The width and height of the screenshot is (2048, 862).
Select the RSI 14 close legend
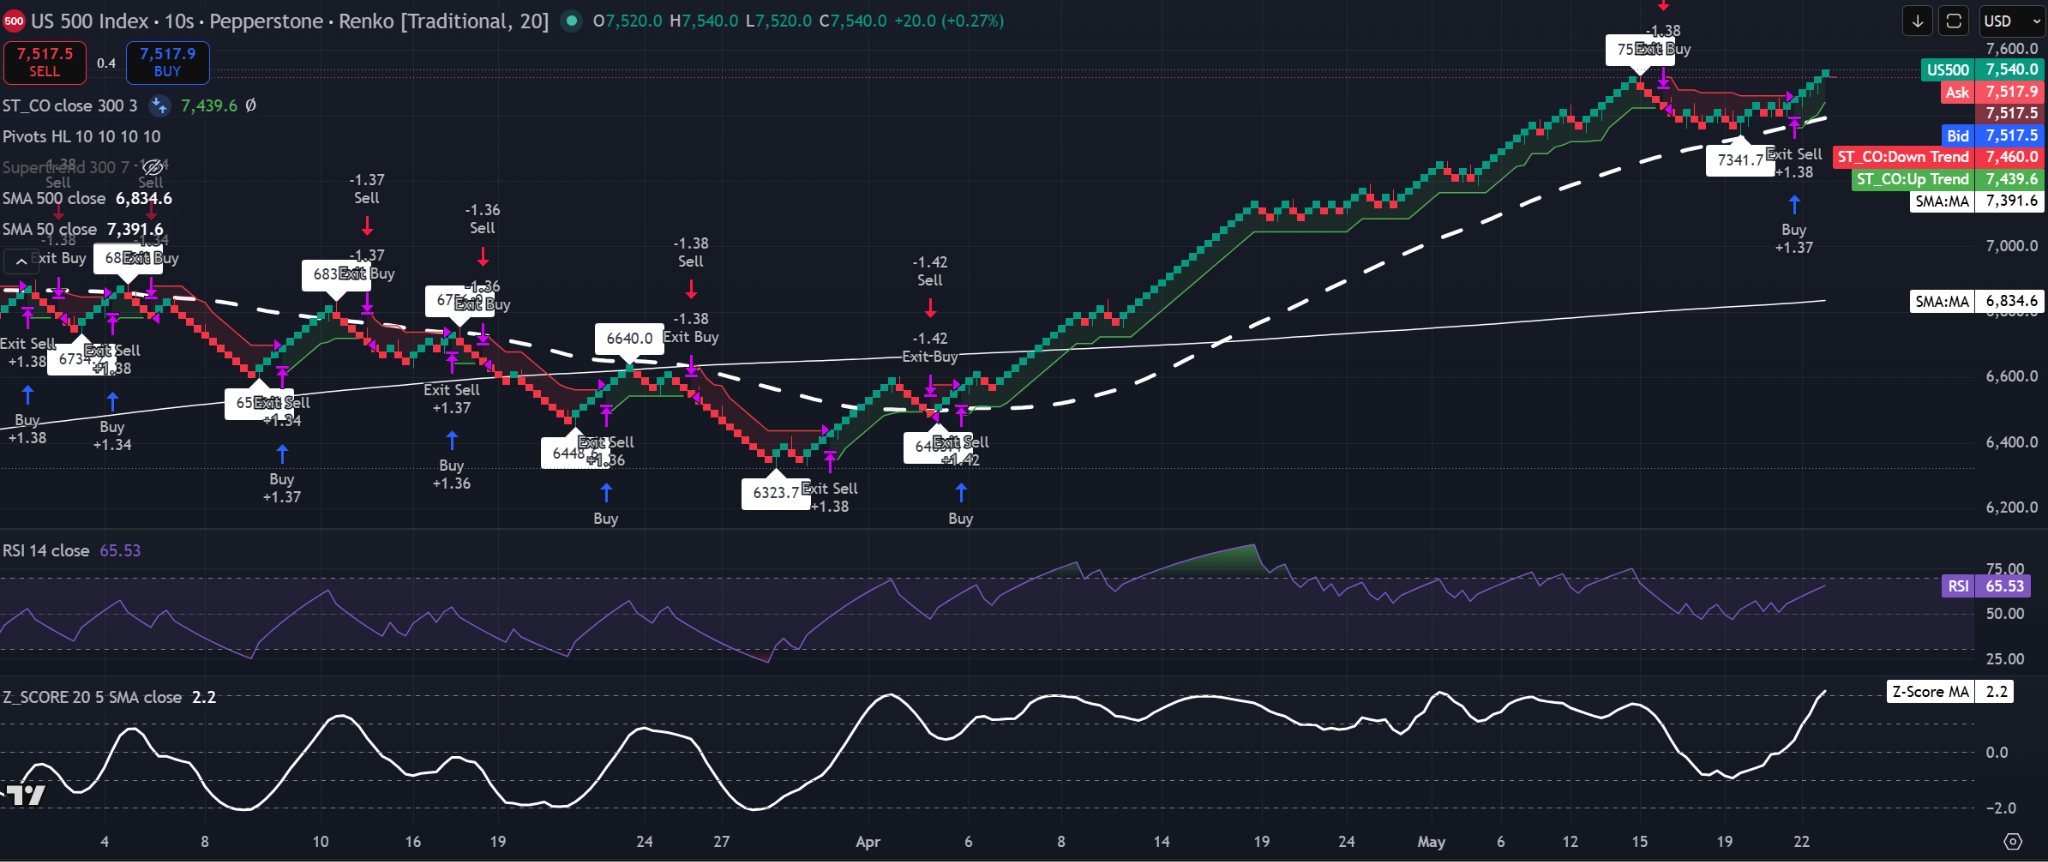pos(46,551)
